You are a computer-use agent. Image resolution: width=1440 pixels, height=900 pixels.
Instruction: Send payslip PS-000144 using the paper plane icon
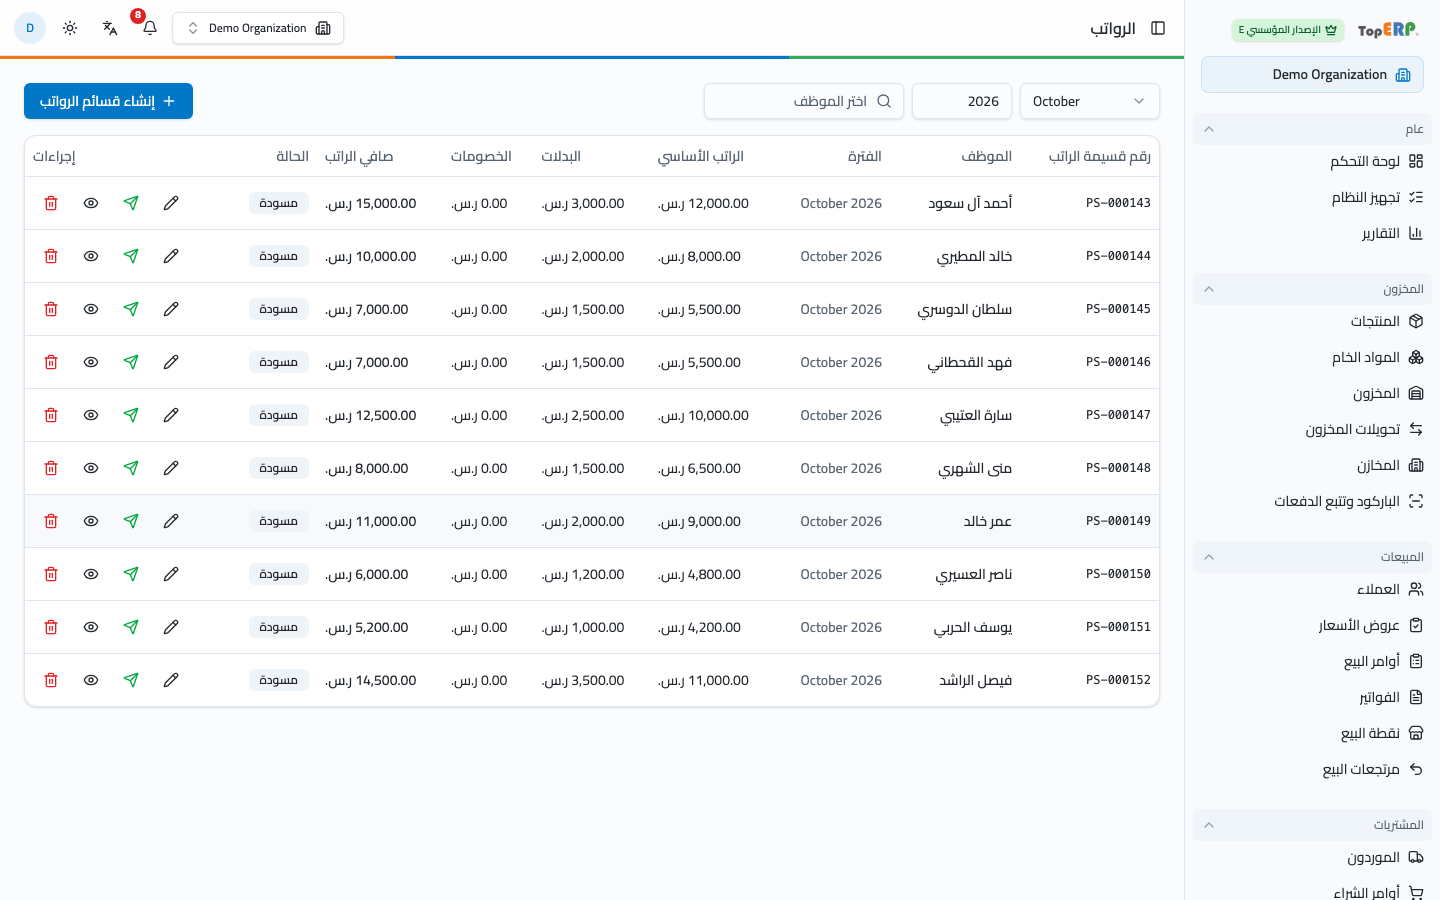(x=131, y=256)
